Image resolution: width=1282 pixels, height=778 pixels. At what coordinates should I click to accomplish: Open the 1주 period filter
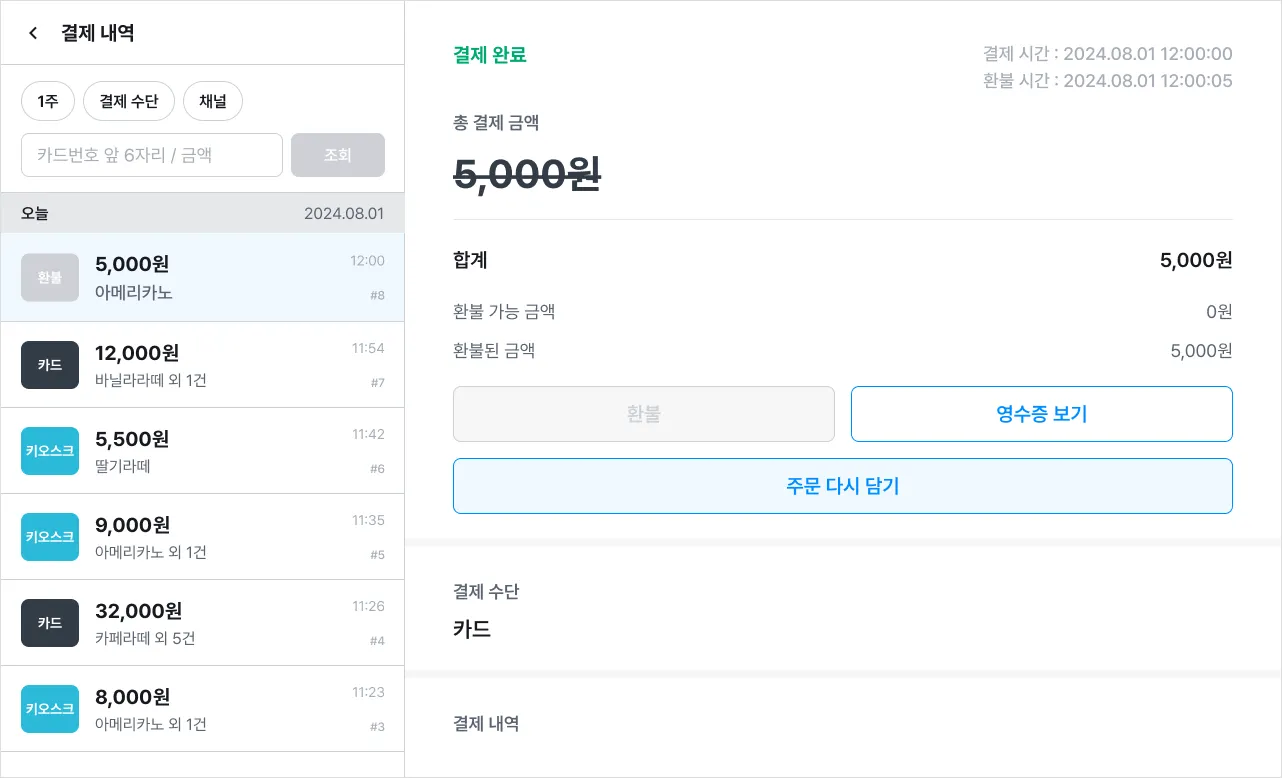[x=48, y=101]
